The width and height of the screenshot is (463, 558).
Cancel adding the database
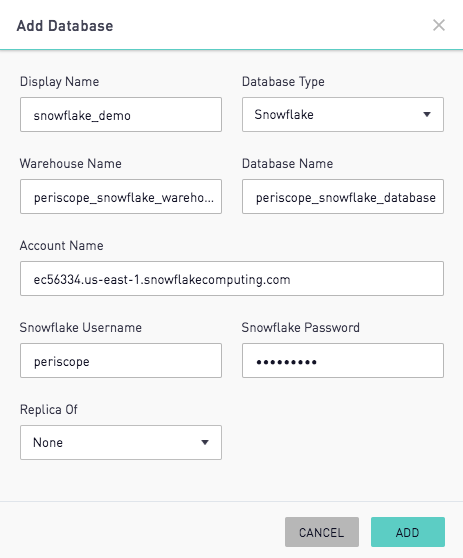click(x=322, y=532)
